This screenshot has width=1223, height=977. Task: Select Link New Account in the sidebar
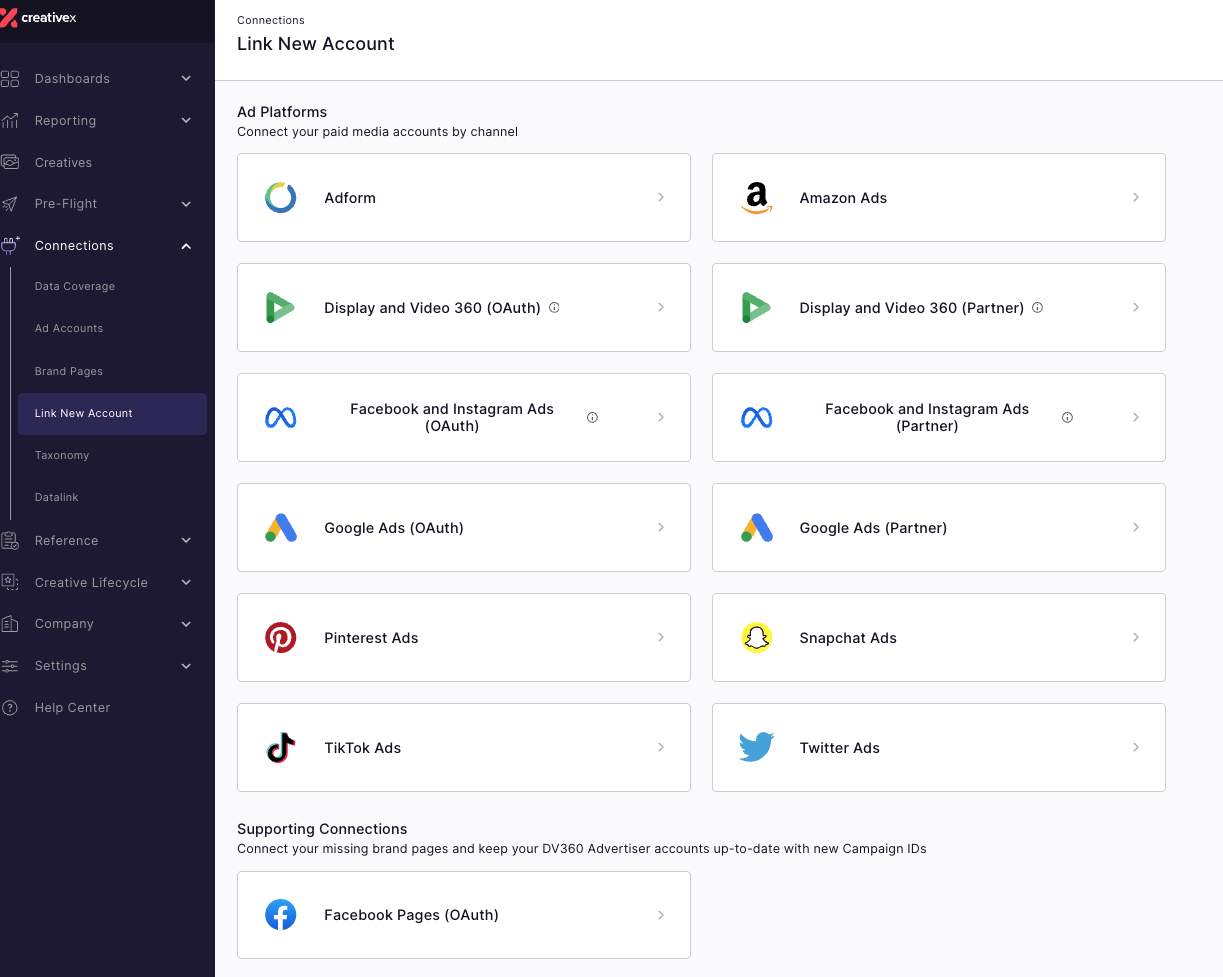pyautogui.click(x=112, y=414)
